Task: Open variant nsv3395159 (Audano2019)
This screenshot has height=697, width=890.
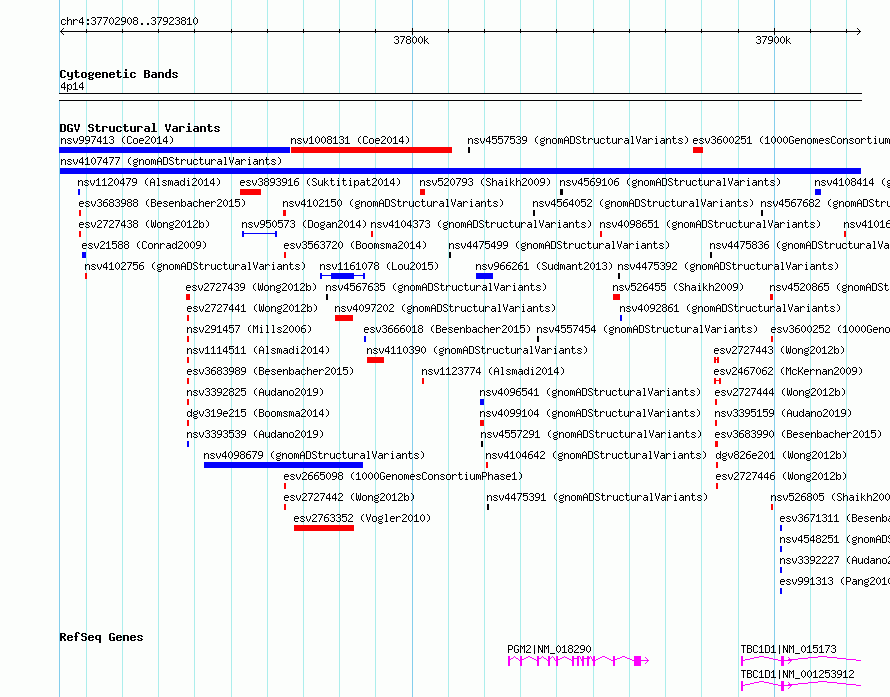Action: (783, 413)
